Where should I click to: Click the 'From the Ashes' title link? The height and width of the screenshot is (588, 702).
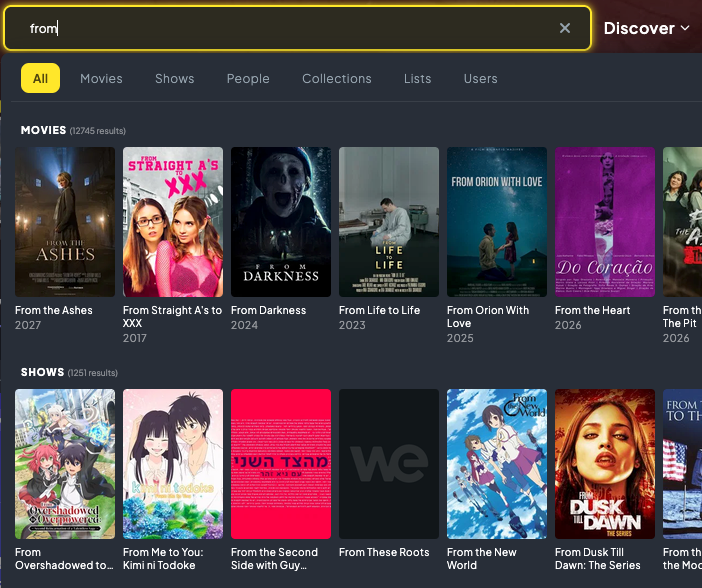(54, 310)
